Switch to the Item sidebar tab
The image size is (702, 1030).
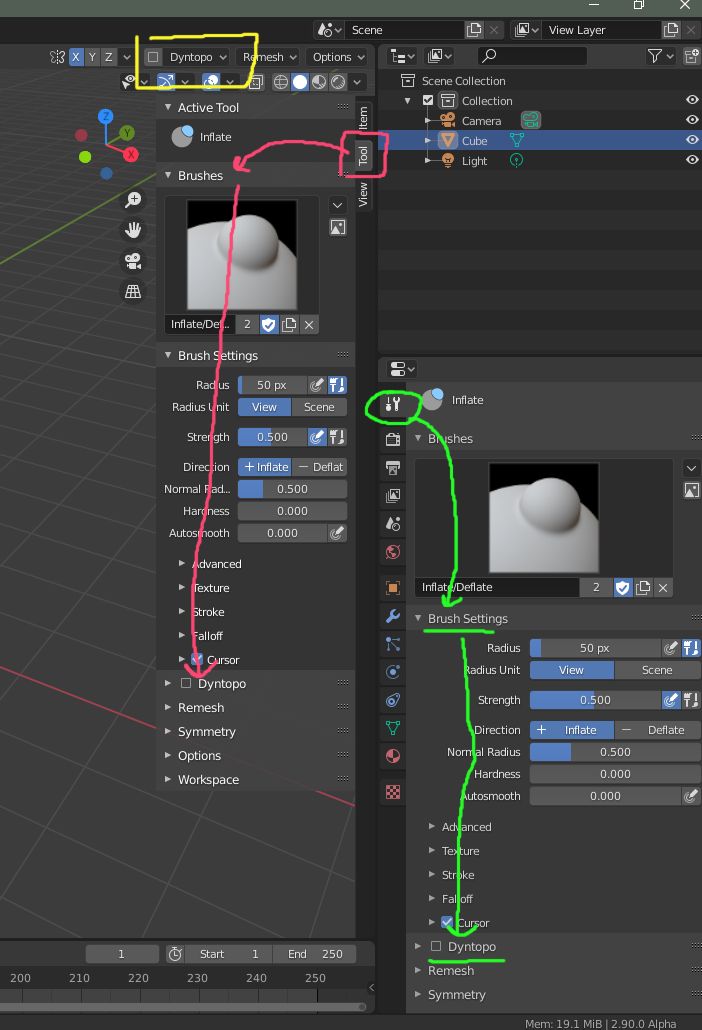tap(363, 117)
